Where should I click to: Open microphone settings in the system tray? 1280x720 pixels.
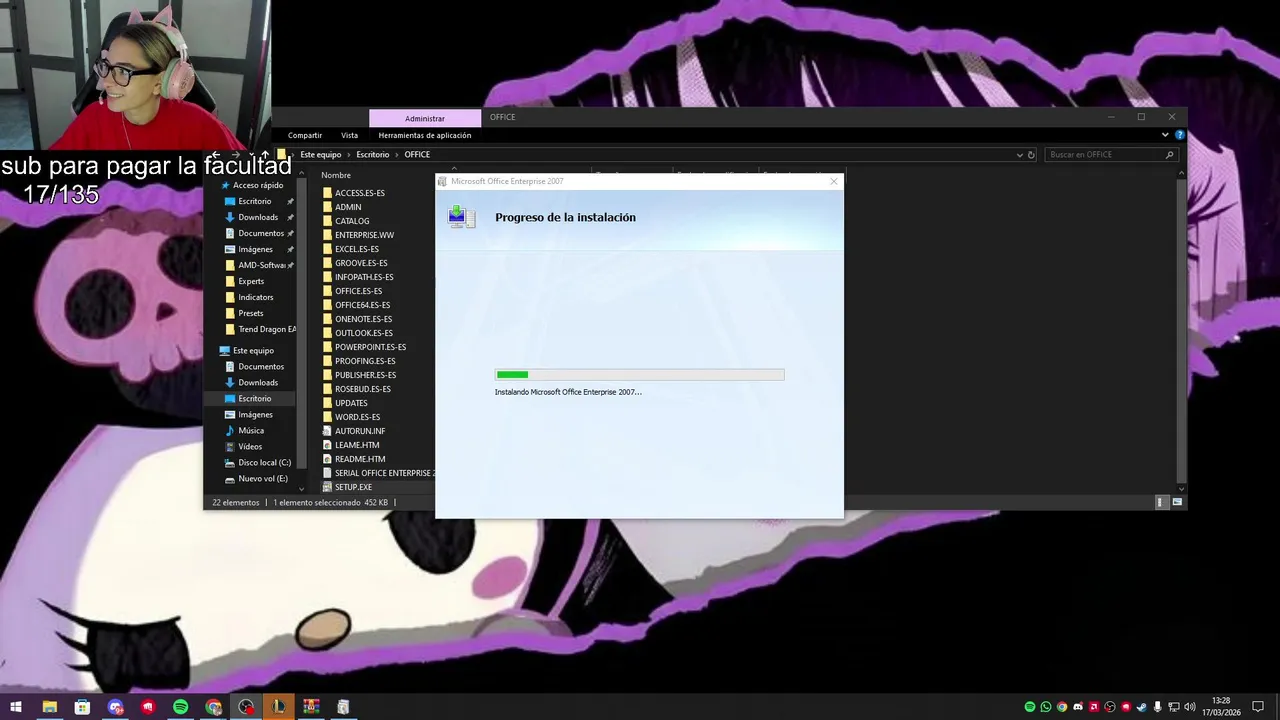pos(1157,707)
